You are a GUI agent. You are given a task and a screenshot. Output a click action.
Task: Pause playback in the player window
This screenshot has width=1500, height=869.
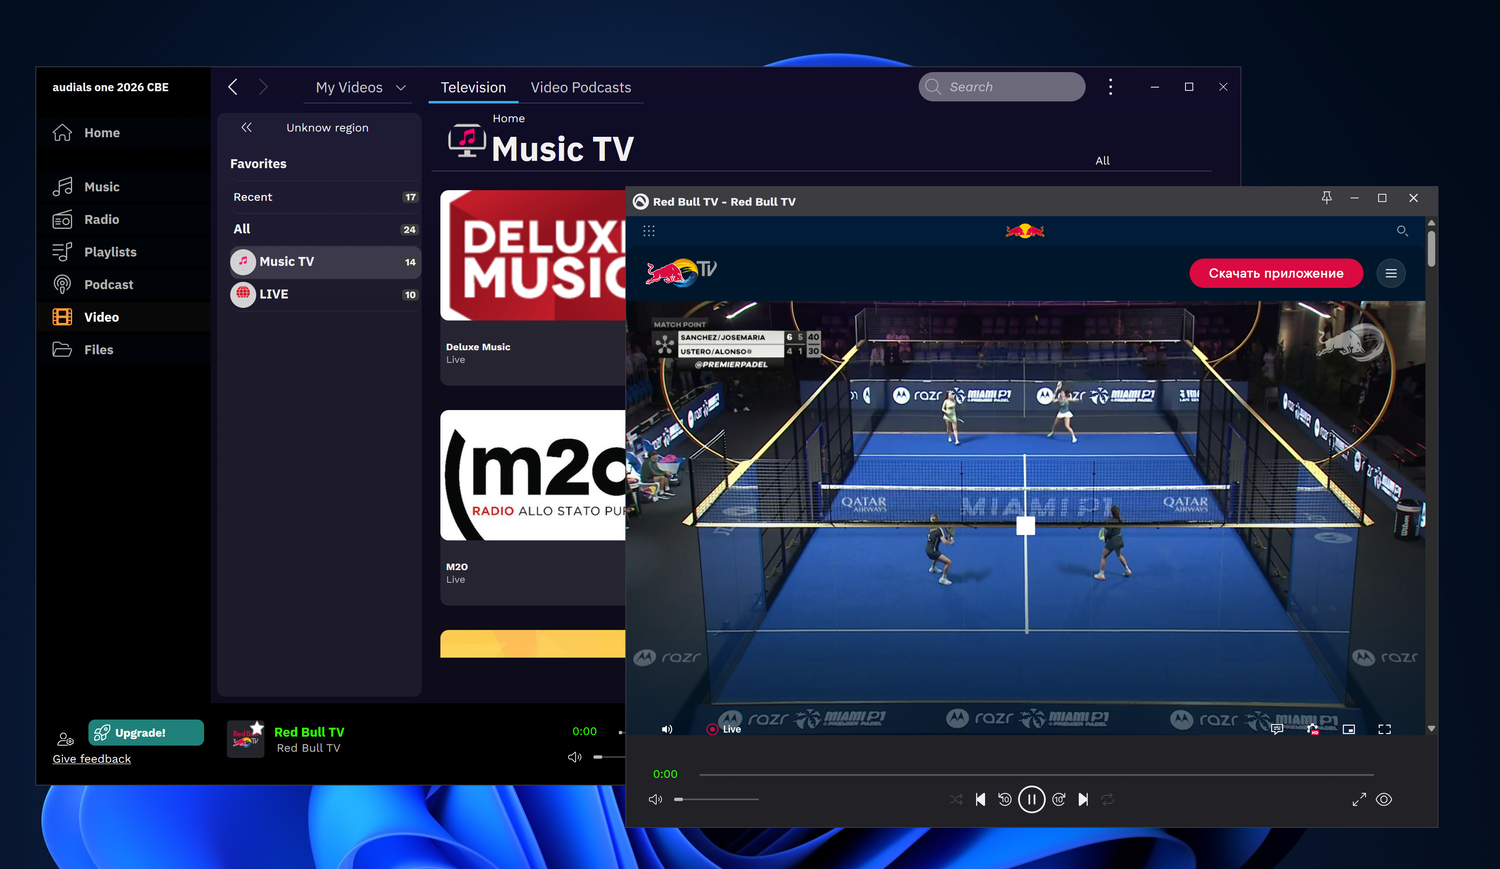coord(1032,800)
